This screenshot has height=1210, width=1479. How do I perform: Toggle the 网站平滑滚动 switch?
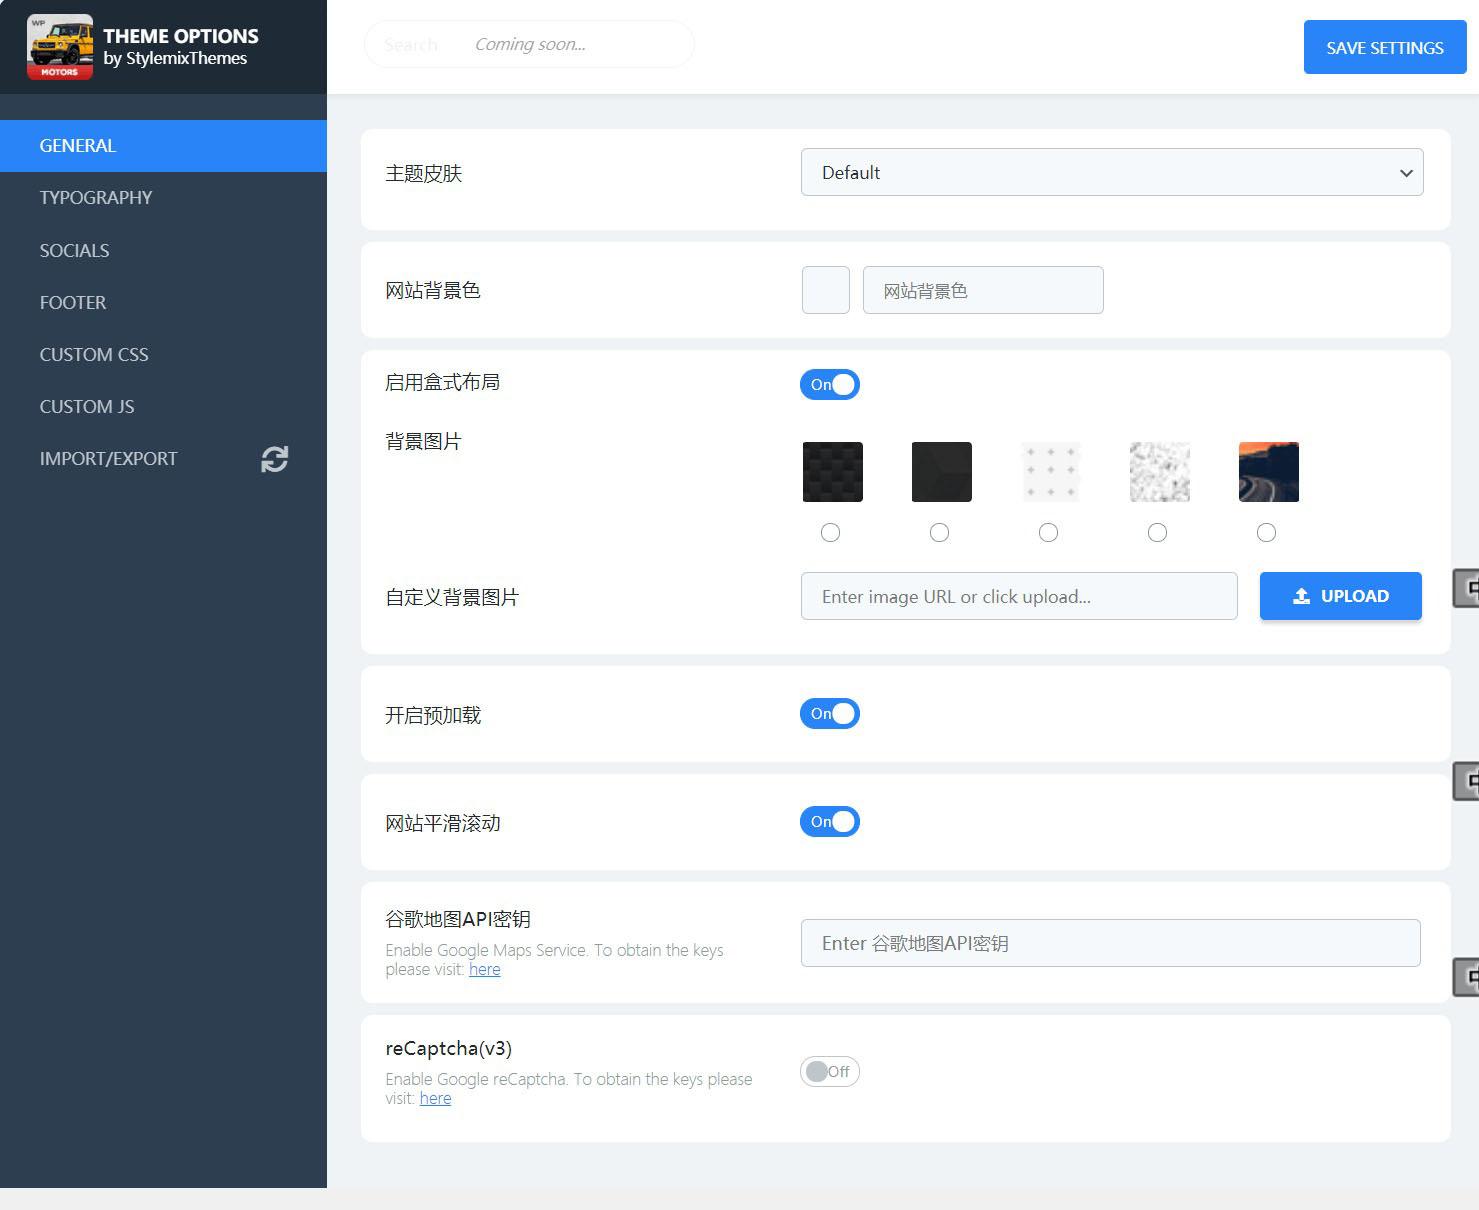click(x=830, y=821)
